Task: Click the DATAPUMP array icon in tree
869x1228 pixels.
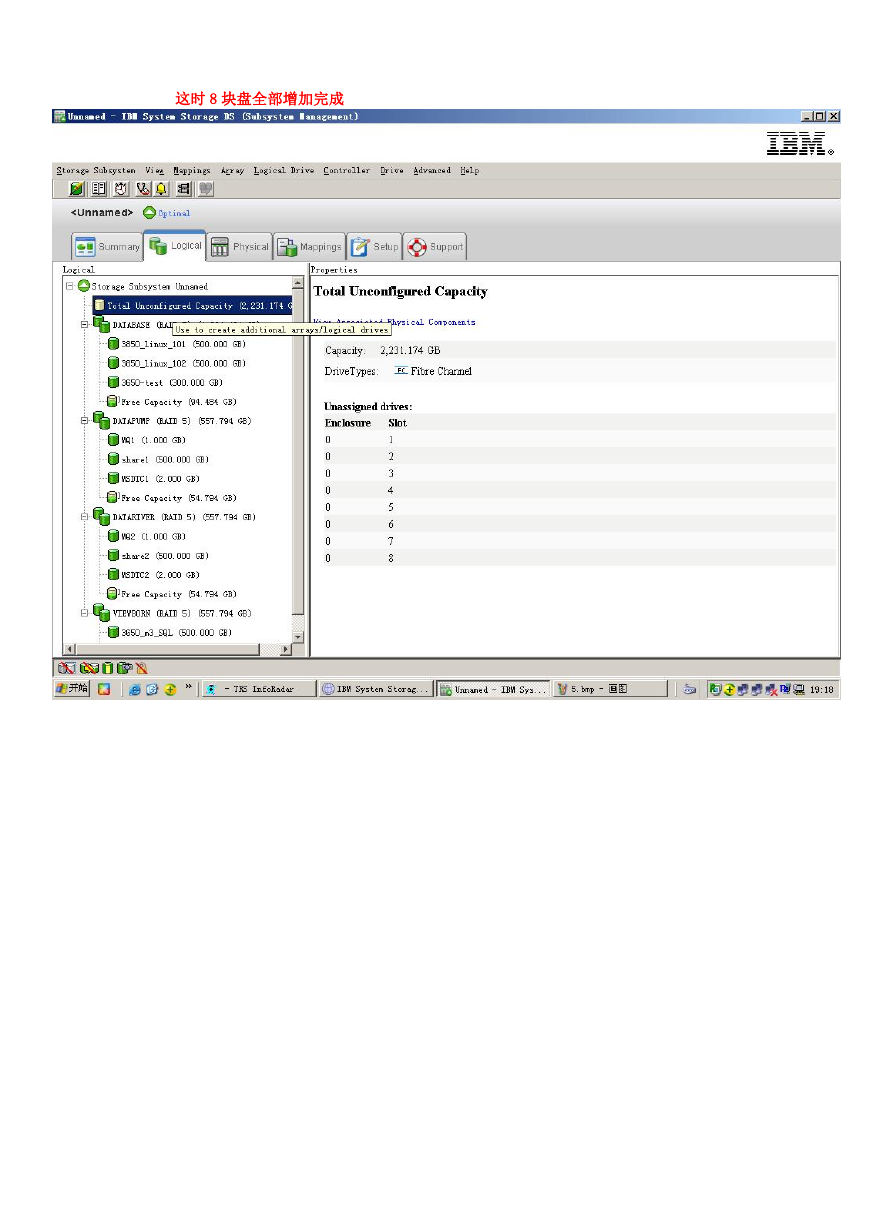Action: (101, 421)
